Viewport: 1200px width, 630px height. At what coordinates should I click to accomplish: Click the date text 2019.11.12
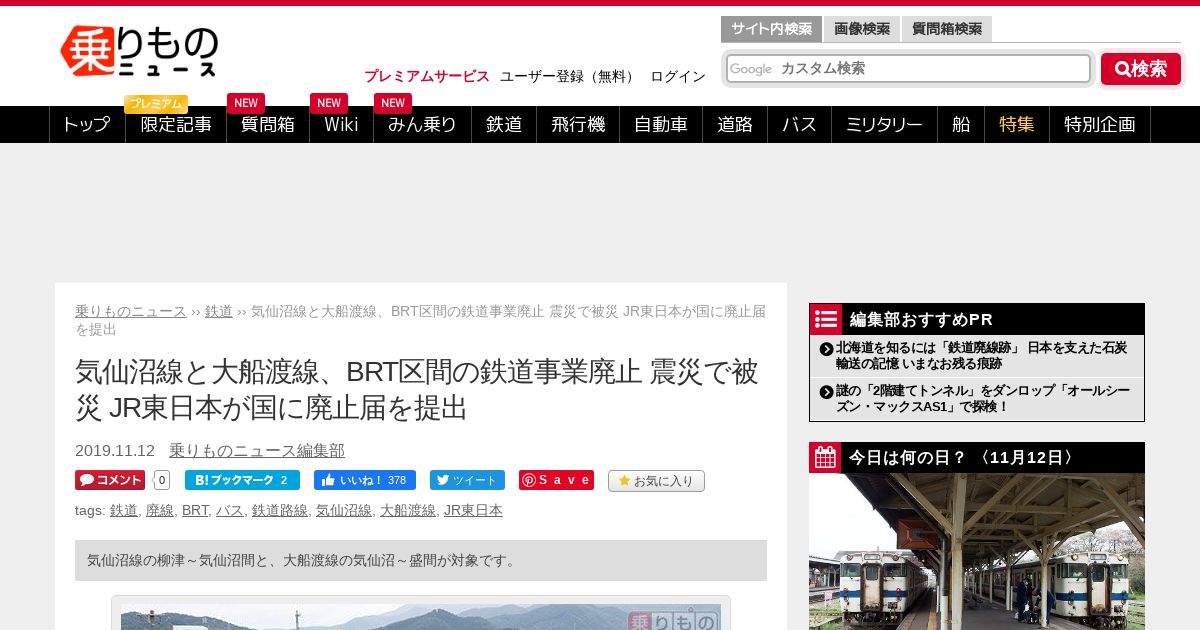(115, 451)
